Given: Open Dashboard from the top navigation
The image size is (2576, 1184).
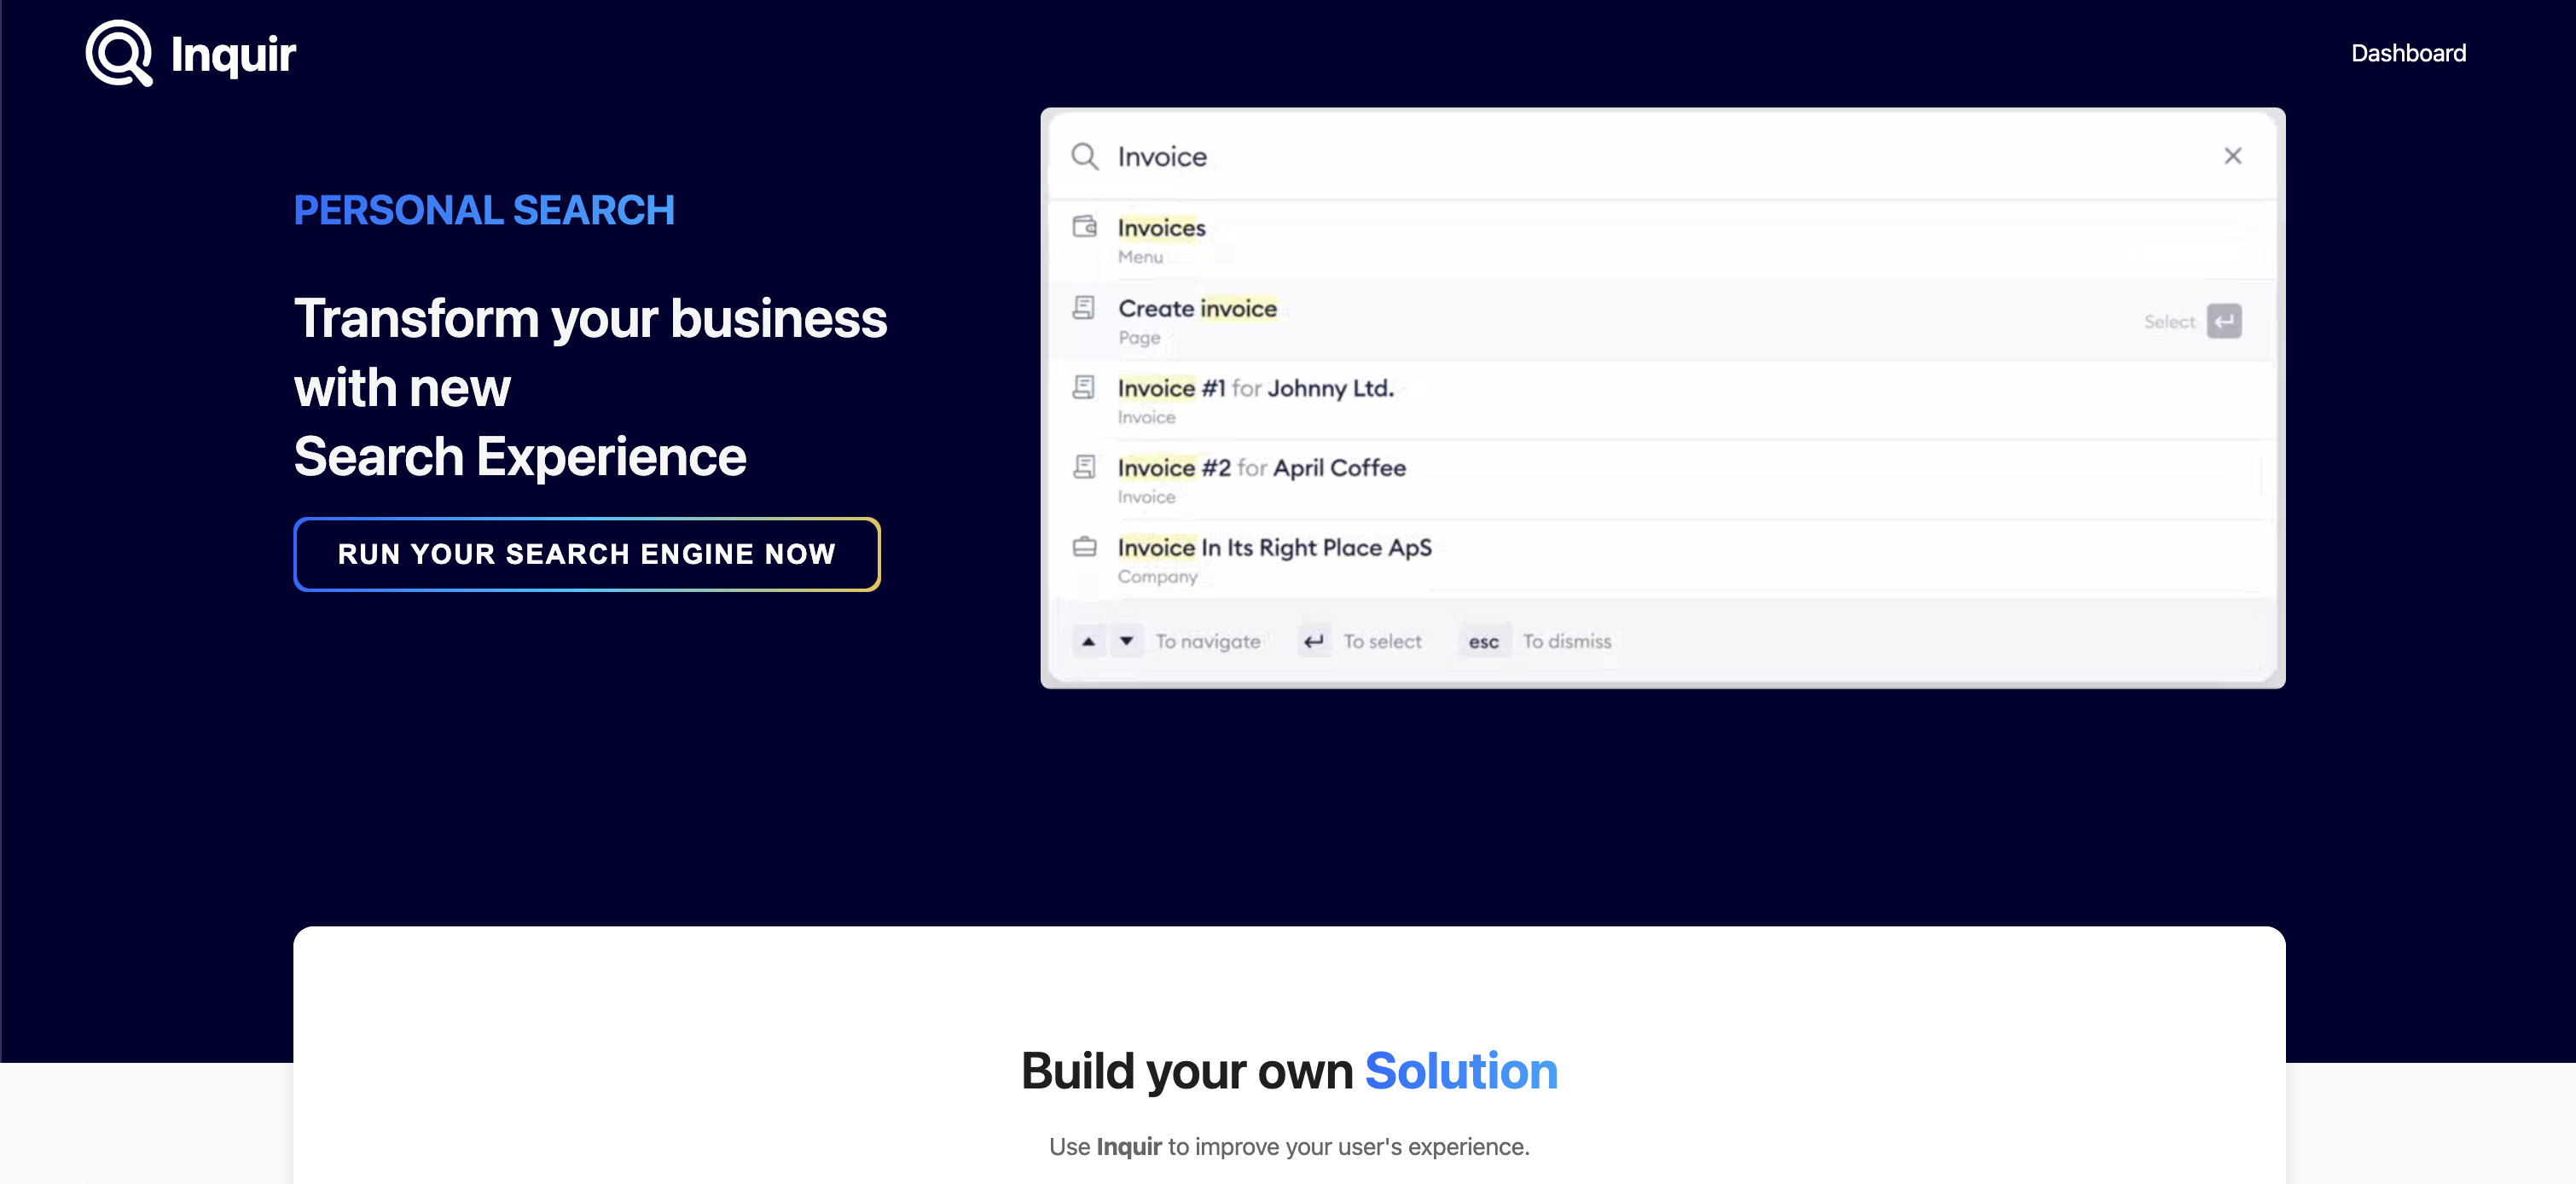Looking at the screenshot, I should [x=2407, y=53].
